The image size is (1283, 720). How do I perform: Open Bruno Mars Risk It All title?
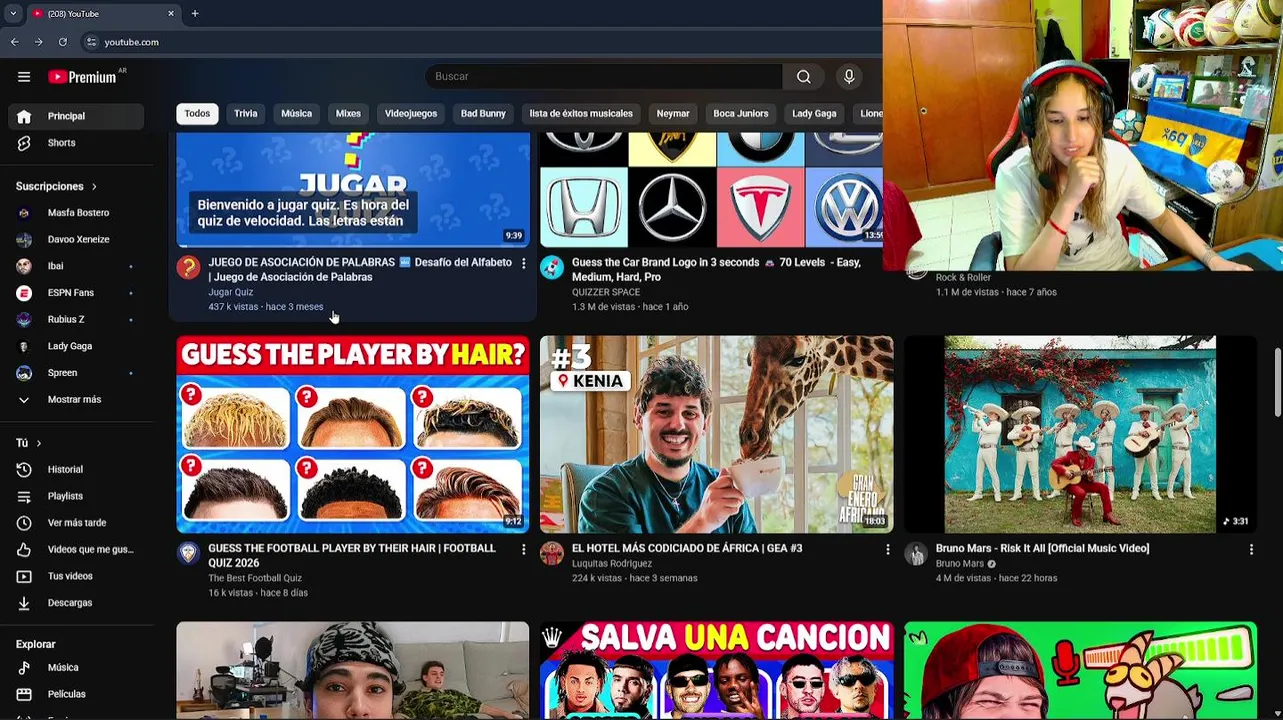[1042, 548]
